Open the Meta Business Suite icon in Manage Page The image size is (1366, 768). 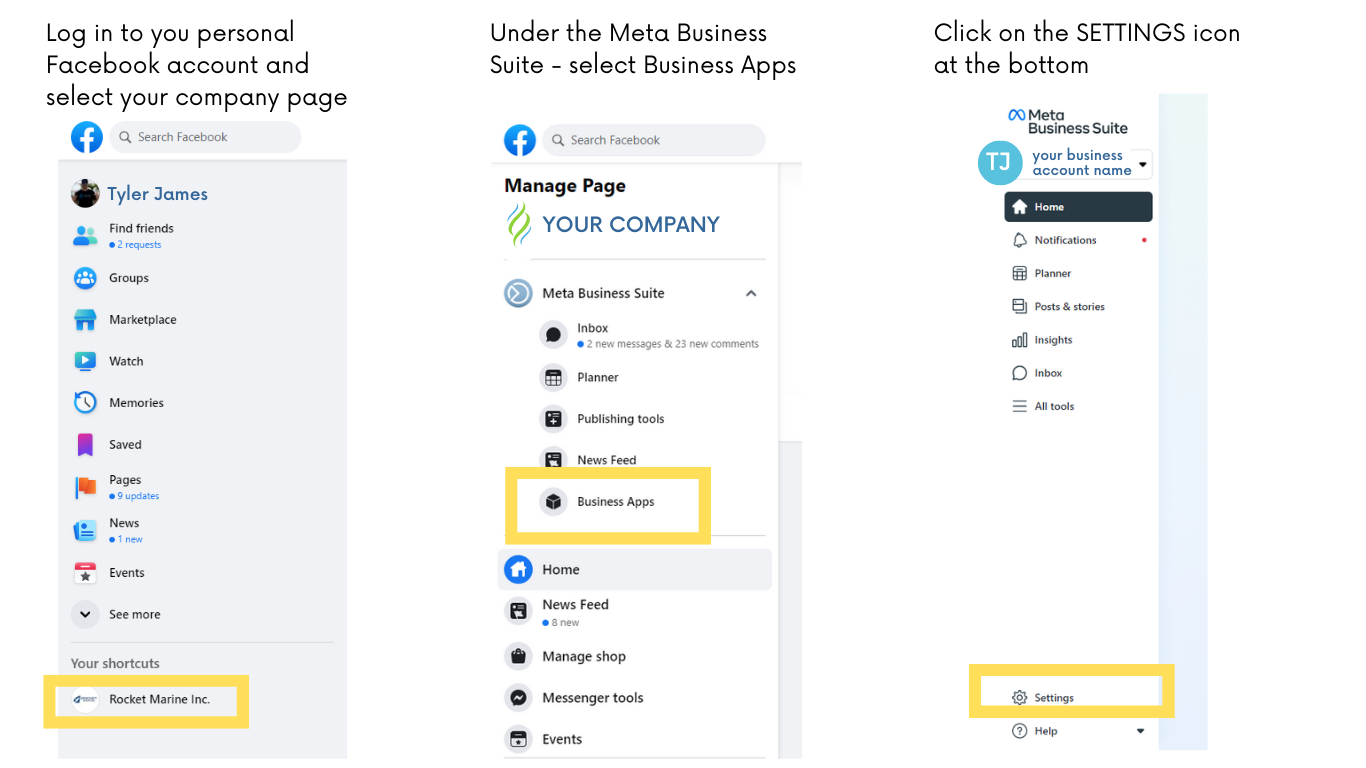coord(518,293)
